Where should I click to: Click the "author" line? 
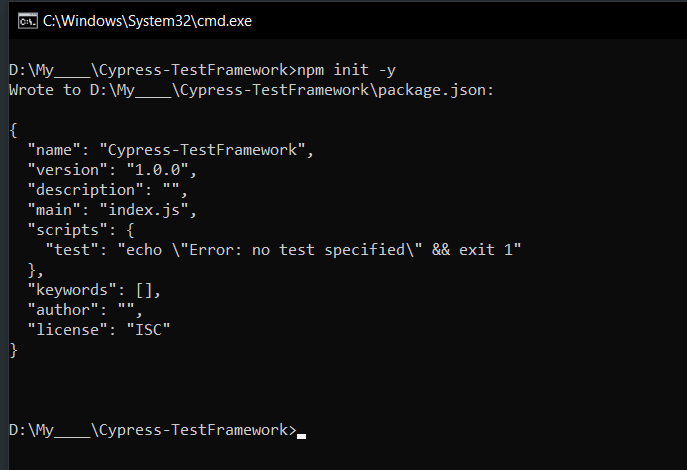click(85, 310)
